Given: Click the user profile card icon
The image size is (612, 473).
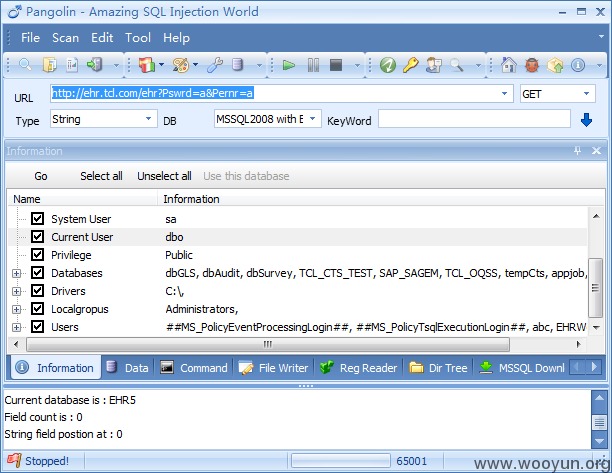Looking at the screenshot, I should click(434, 65).
